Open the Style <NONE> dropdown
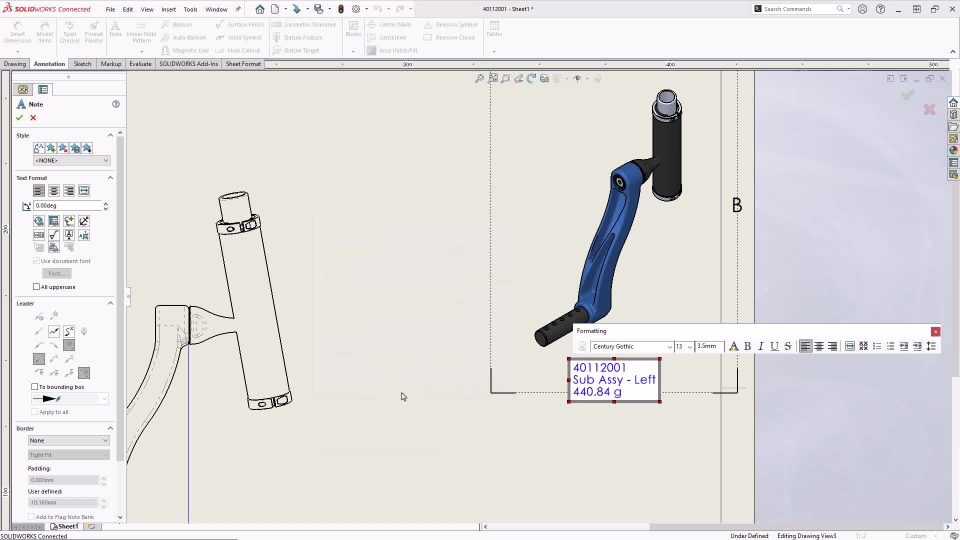 tap(71, 160)
